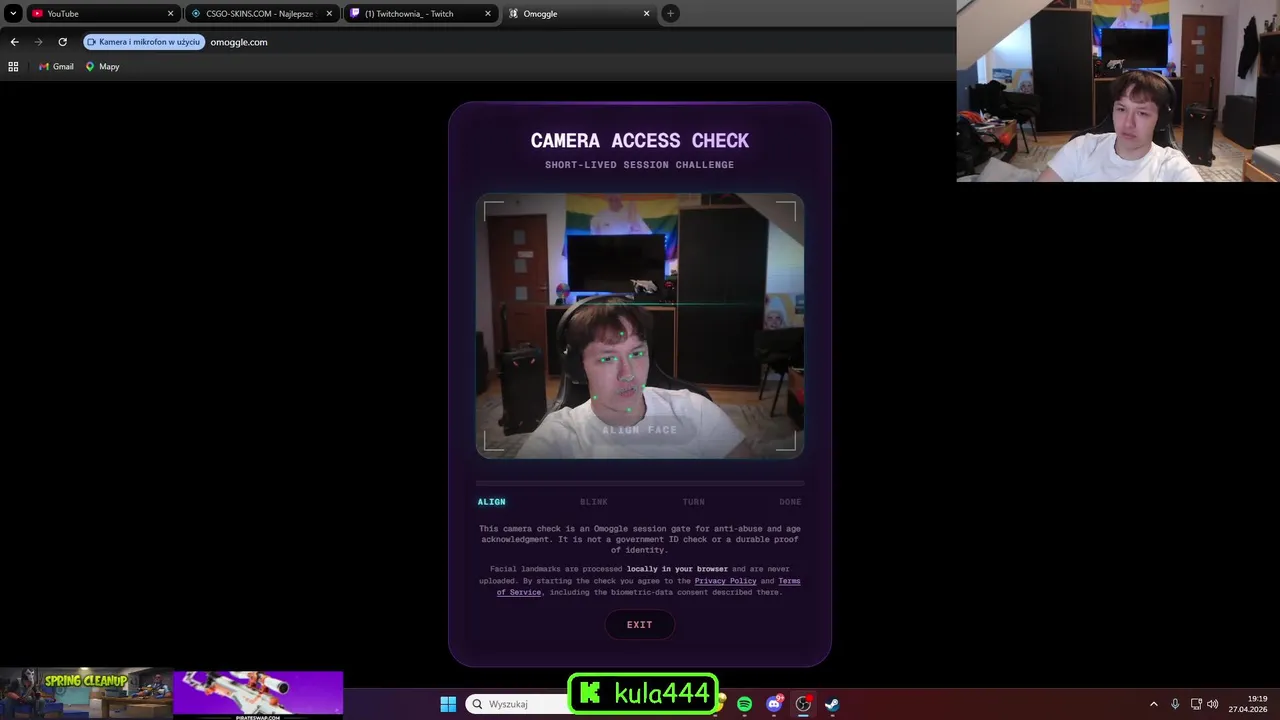Image resolution: width=1280 pixels, height=720 pixels.
Task: Open the volume tray icon
Action: [1213, 704]
